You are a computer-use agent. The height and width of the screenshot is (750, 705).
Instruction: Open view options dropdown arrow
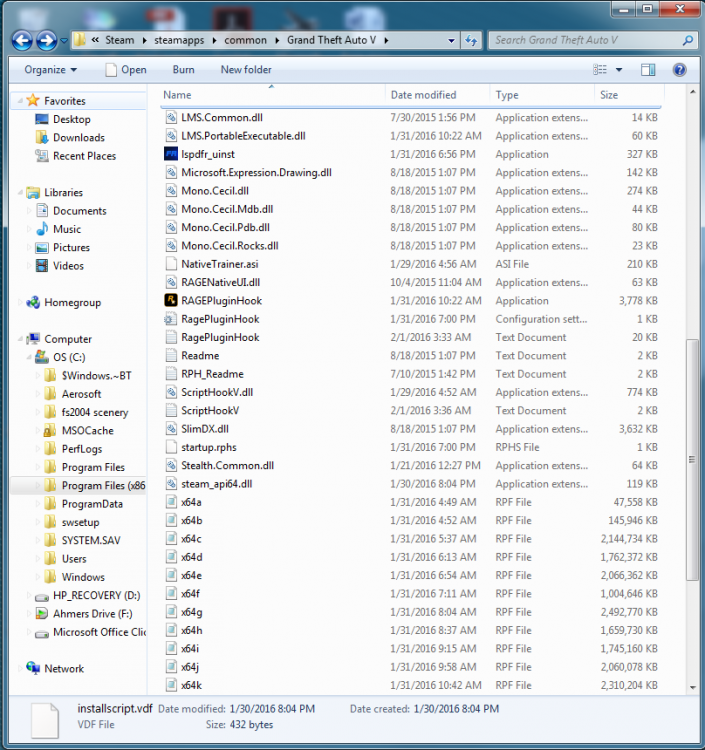tap(619, 70)
